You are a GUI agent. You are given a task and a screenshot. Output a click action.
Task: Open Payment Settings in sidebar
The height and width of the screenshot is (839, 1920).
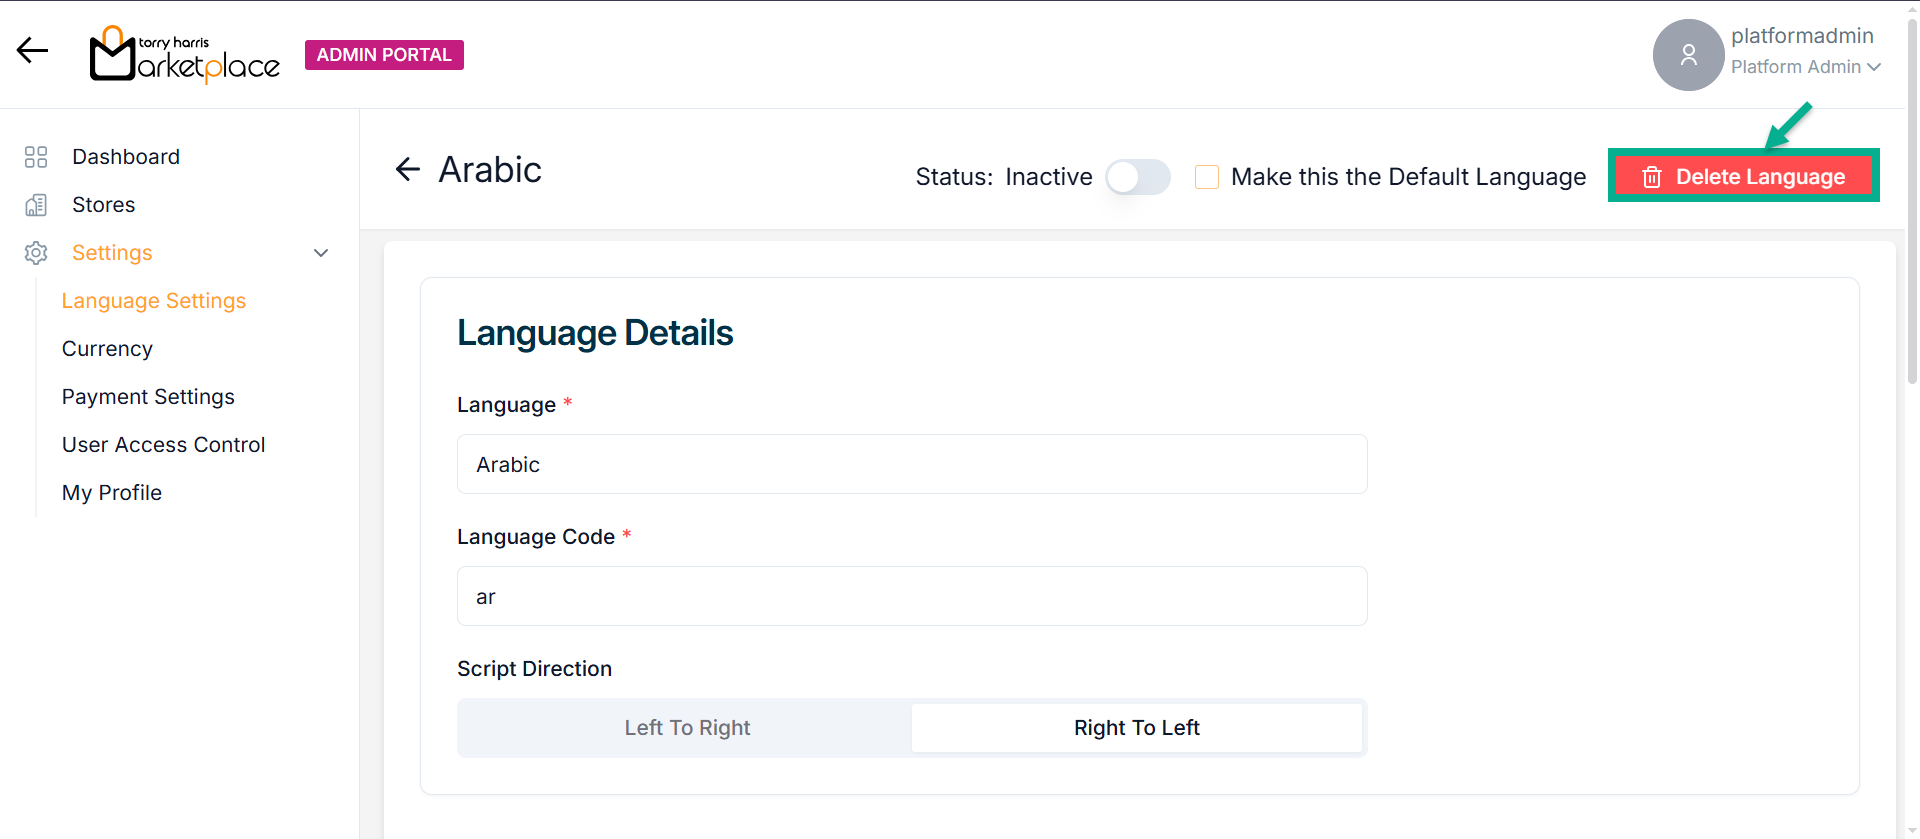(x=148, y=397)
